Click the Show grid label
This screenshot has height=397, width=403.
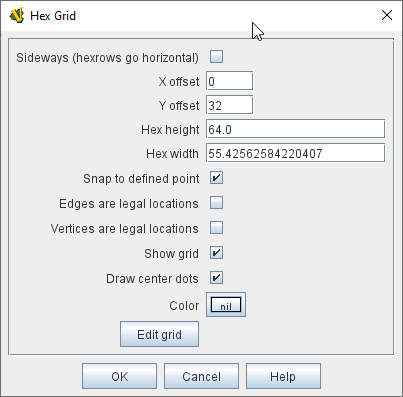point(171,254)
